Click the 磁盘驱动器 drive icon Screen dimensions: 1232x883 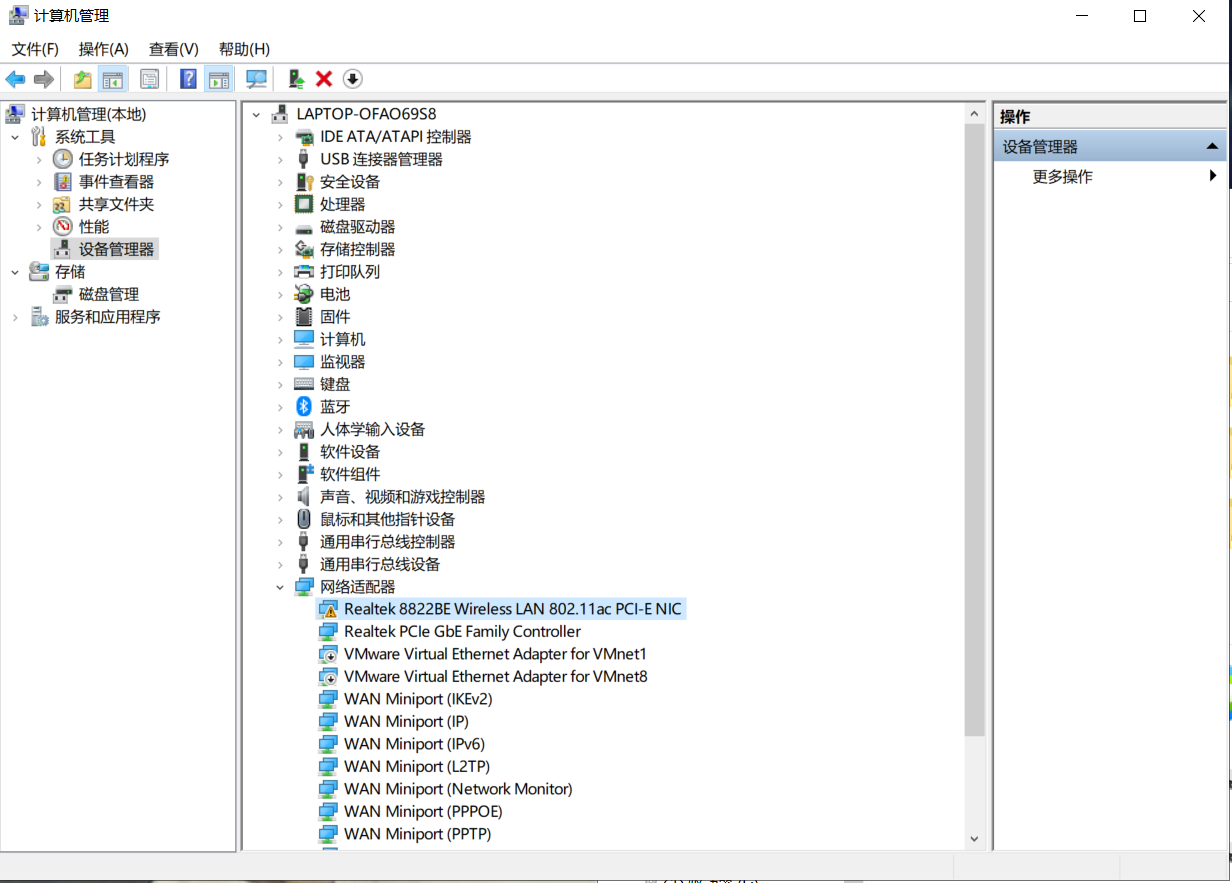(x=304, y=227)
